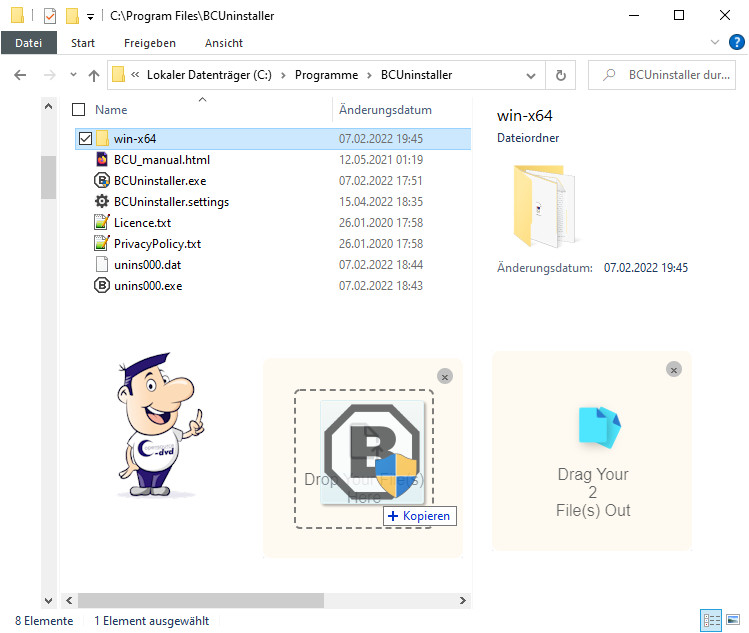The height and width of the screenshot is (633, 749).
Task: Refresh the current folder view
Action: pos(560,75)
